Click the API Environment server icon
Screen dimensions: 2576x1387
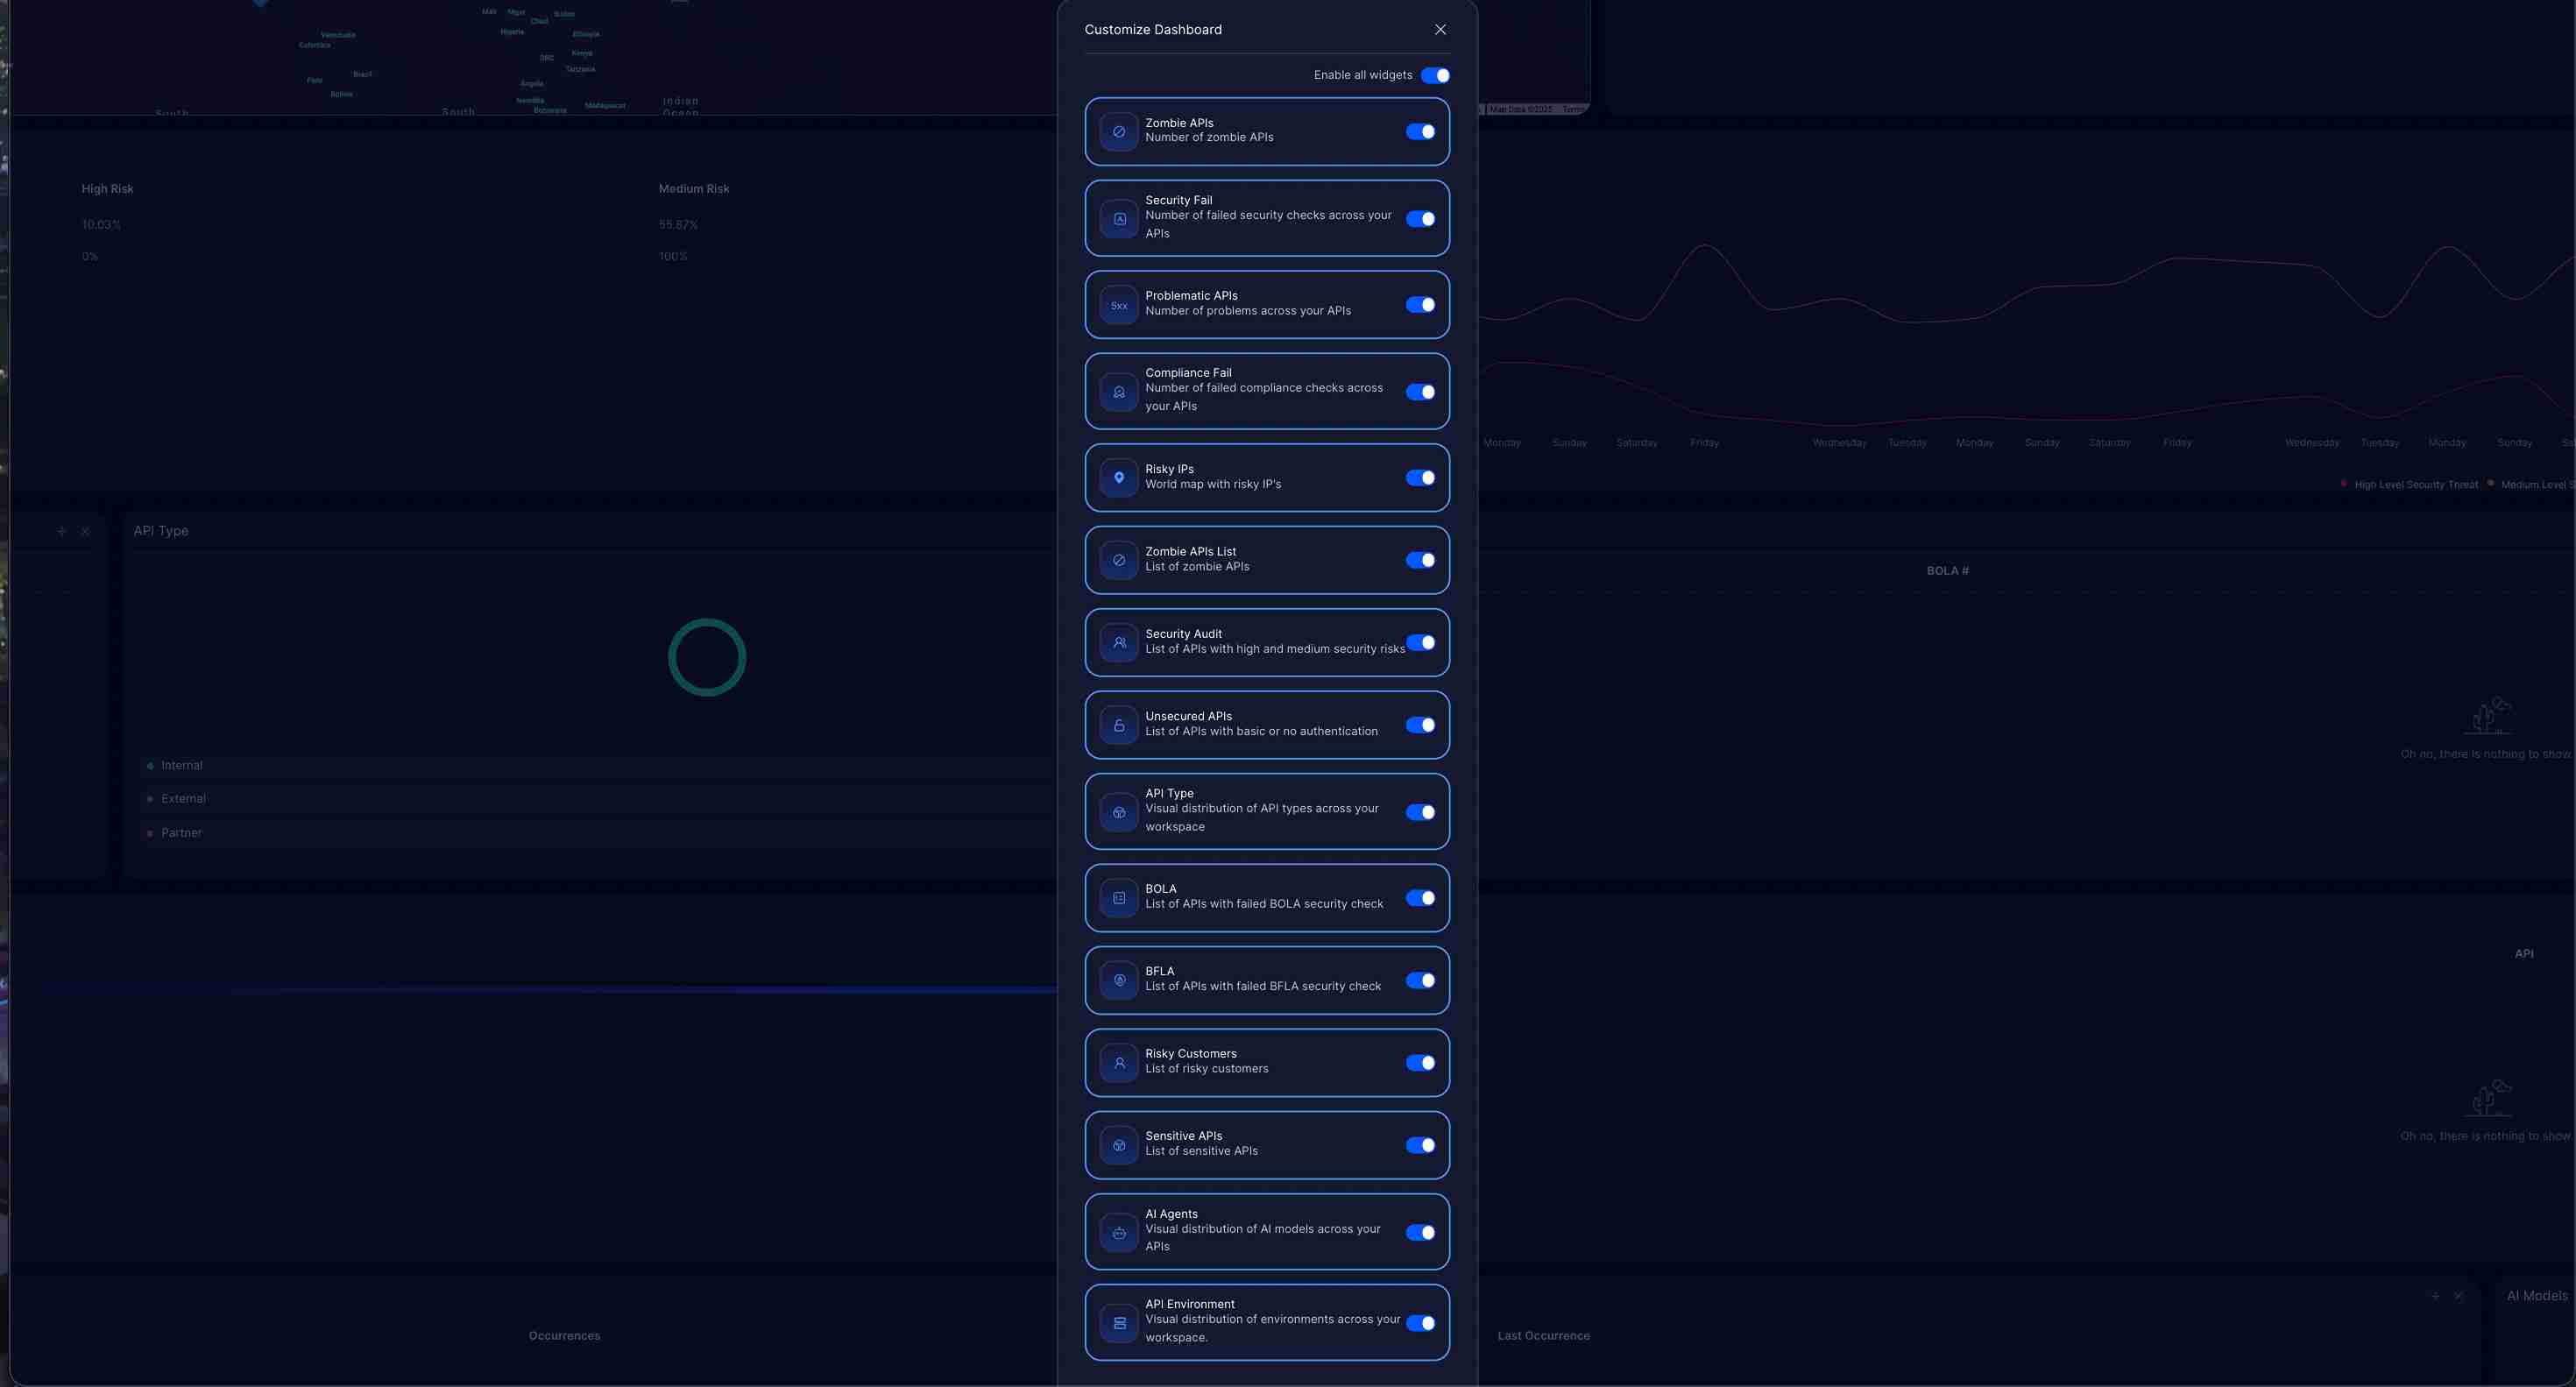click(x=1117, y=1322)
